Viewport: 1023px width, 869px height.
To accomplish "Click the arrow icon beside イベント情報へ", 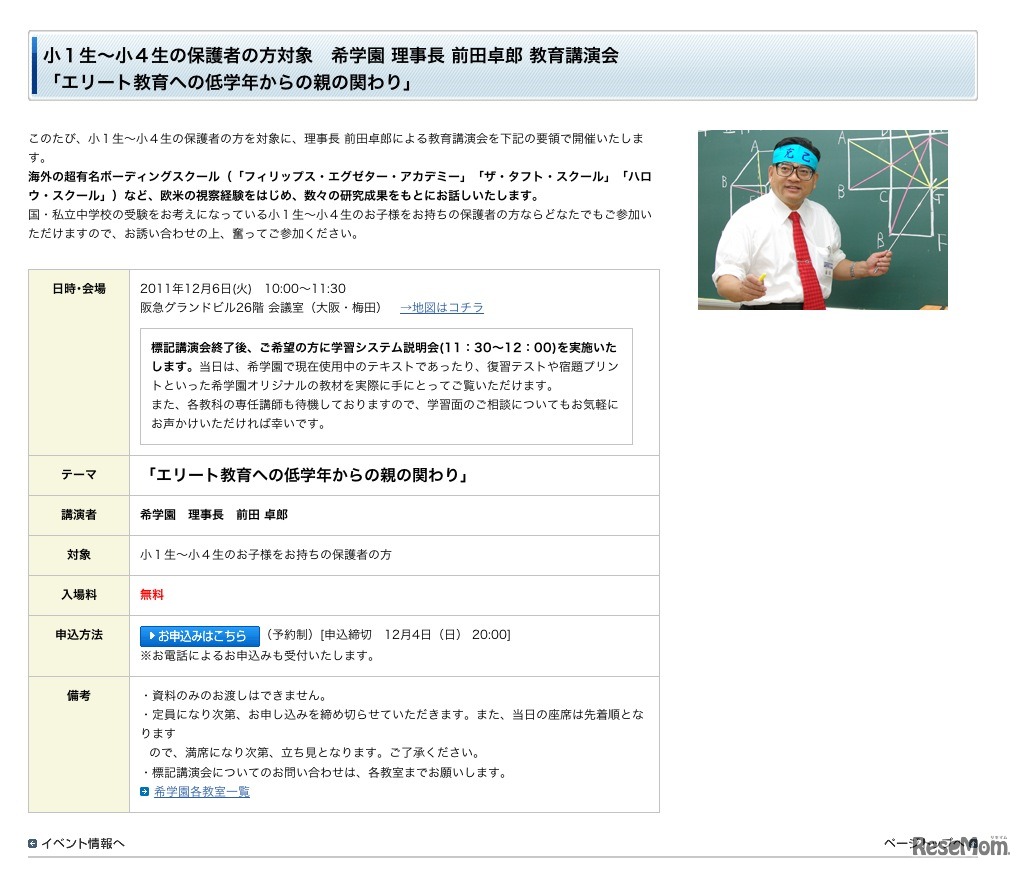I will click(33, 843).
